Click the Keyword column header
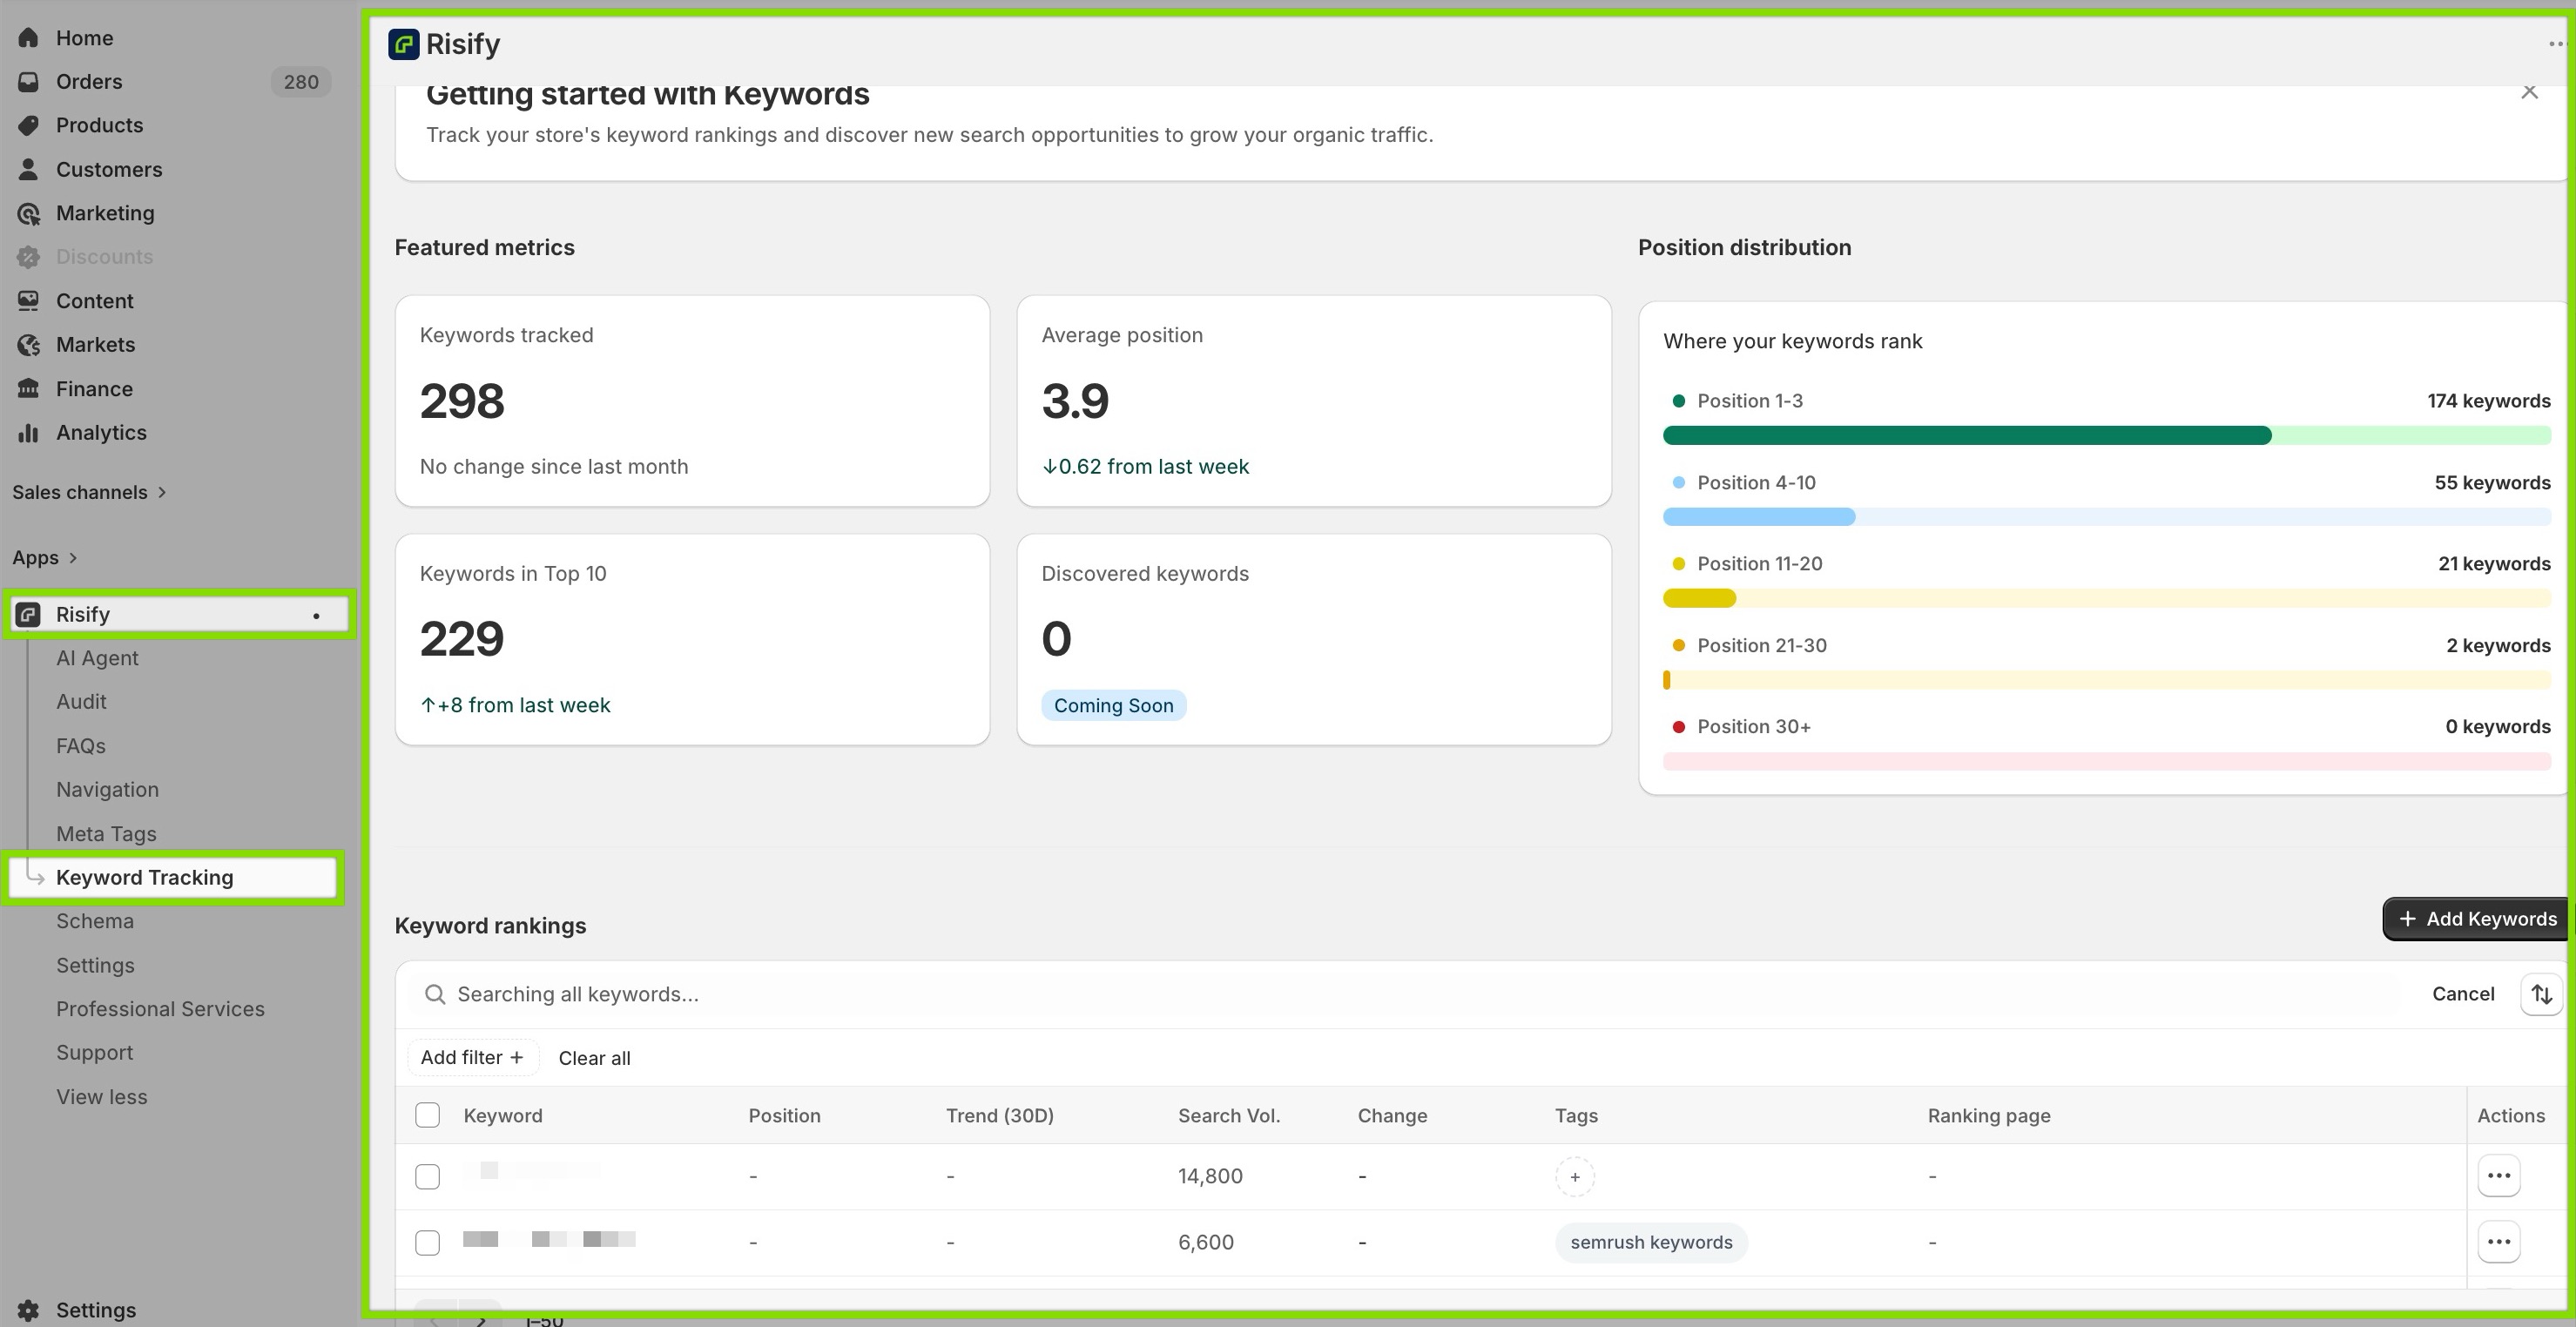2576x1327 pixels. tap(503, 1116)
